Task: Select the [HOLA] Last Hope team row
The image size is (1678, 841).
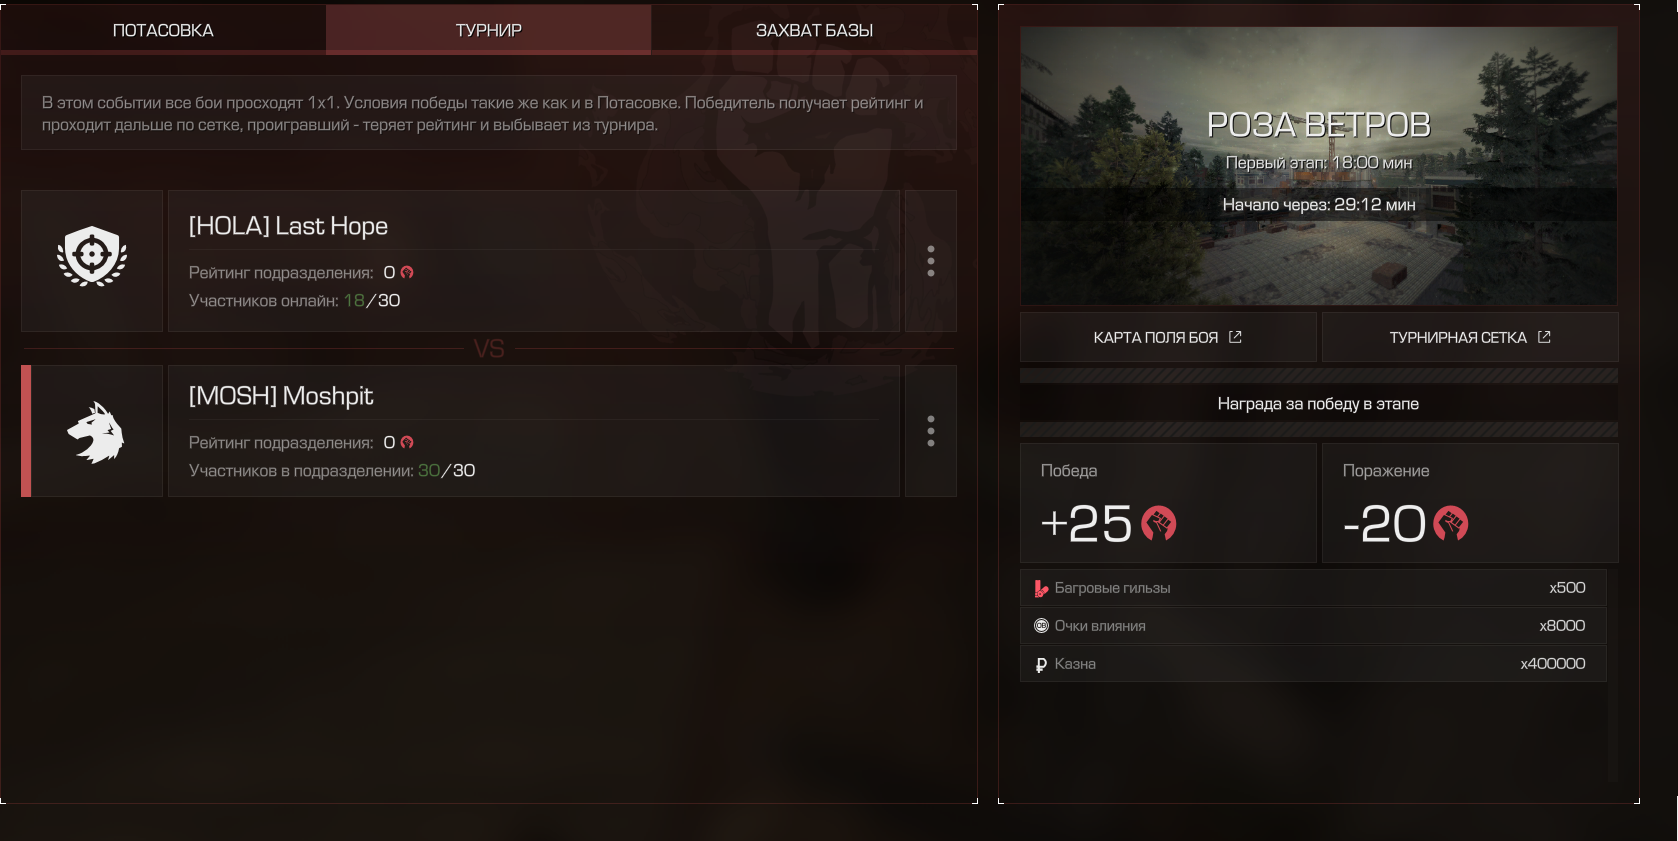Action: coord(534,261)
